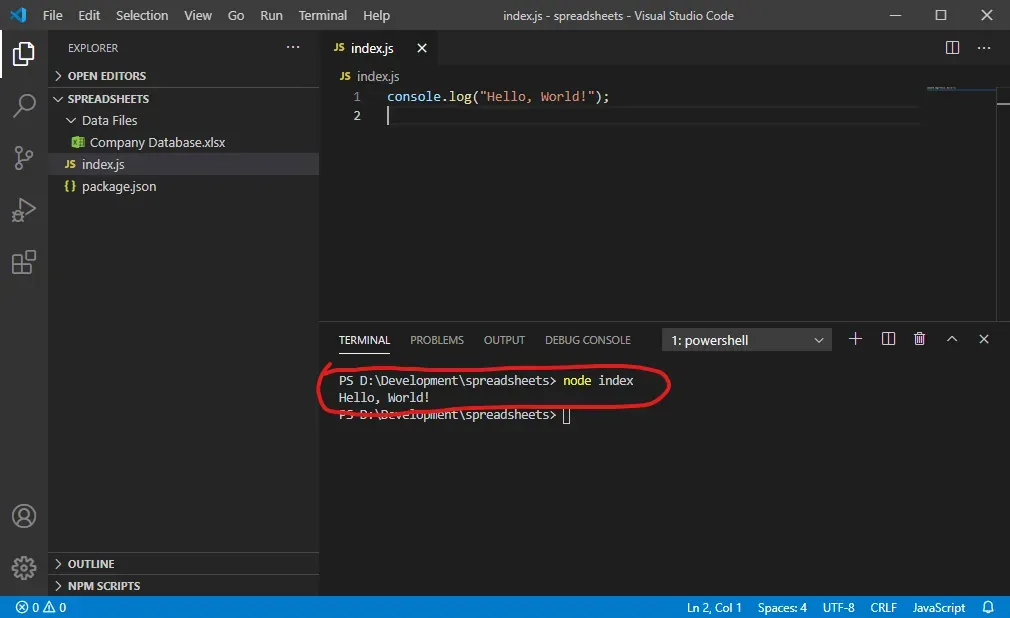Open the Manage settings gear icon

tap(23, 567)
